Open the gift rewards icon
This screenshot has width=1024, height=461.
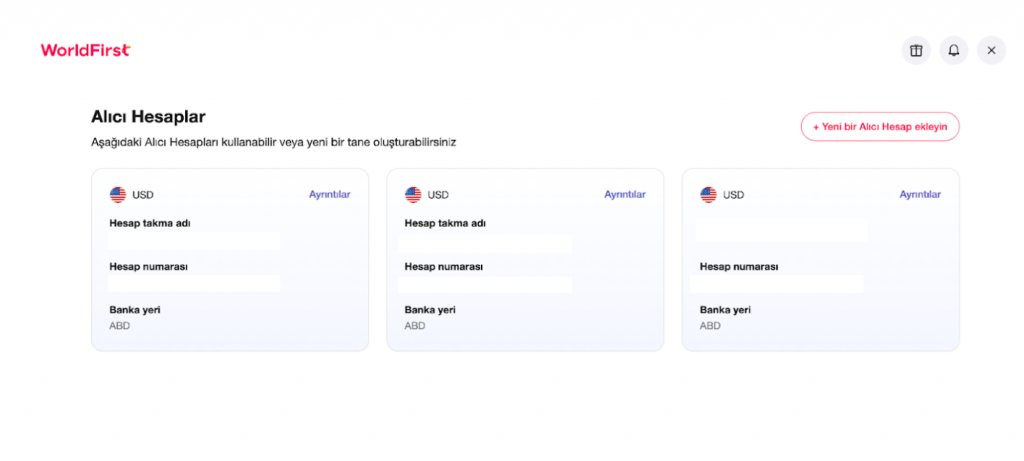tap(916, 50)
